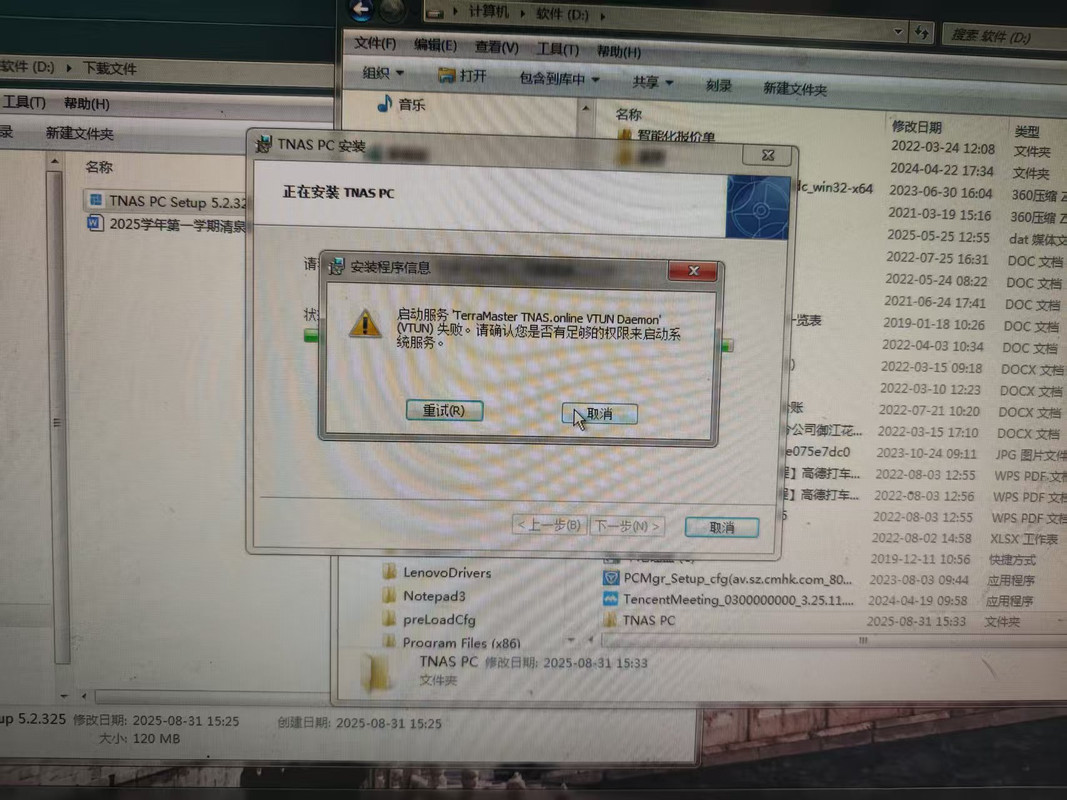1067x800 pixels.
Task: Click the refresh button beside address bar
Action: click(922, 31)
